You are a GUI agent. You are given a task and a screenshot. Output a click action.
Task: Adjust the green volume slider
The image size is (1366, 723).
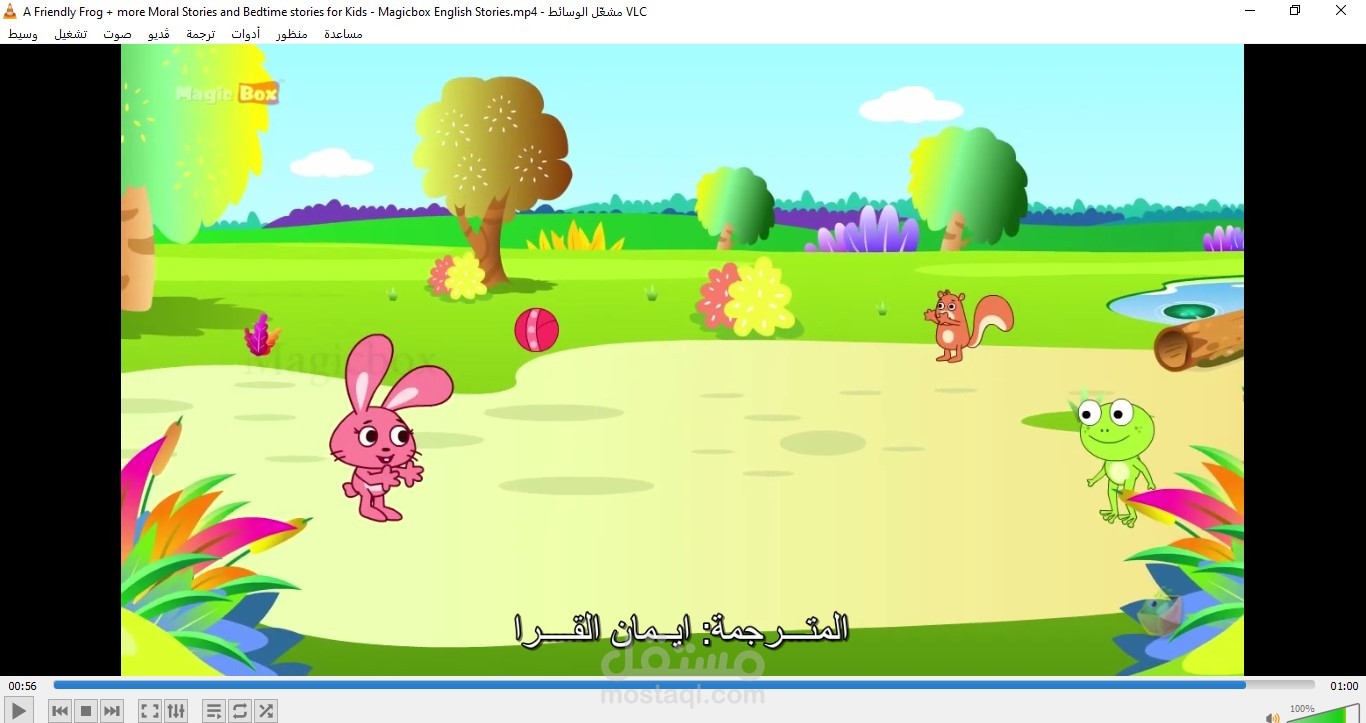pyautogui.click(x=1323, y=713)
